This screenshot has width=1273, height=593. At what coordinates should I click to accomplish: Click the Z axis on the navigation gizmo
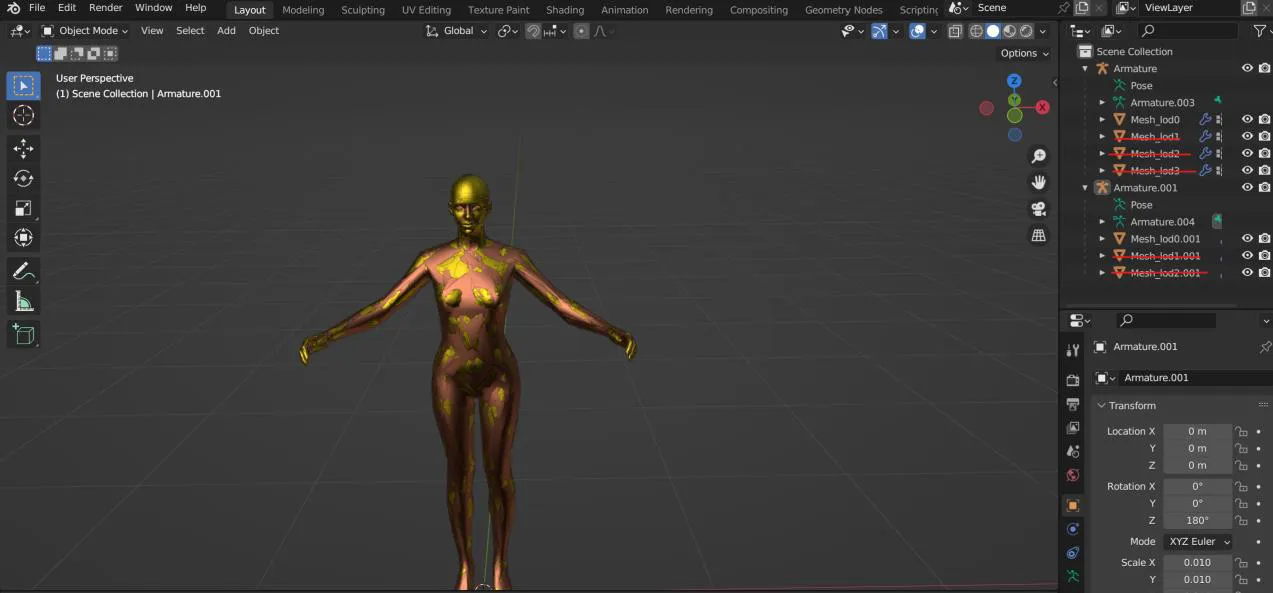1014,80
